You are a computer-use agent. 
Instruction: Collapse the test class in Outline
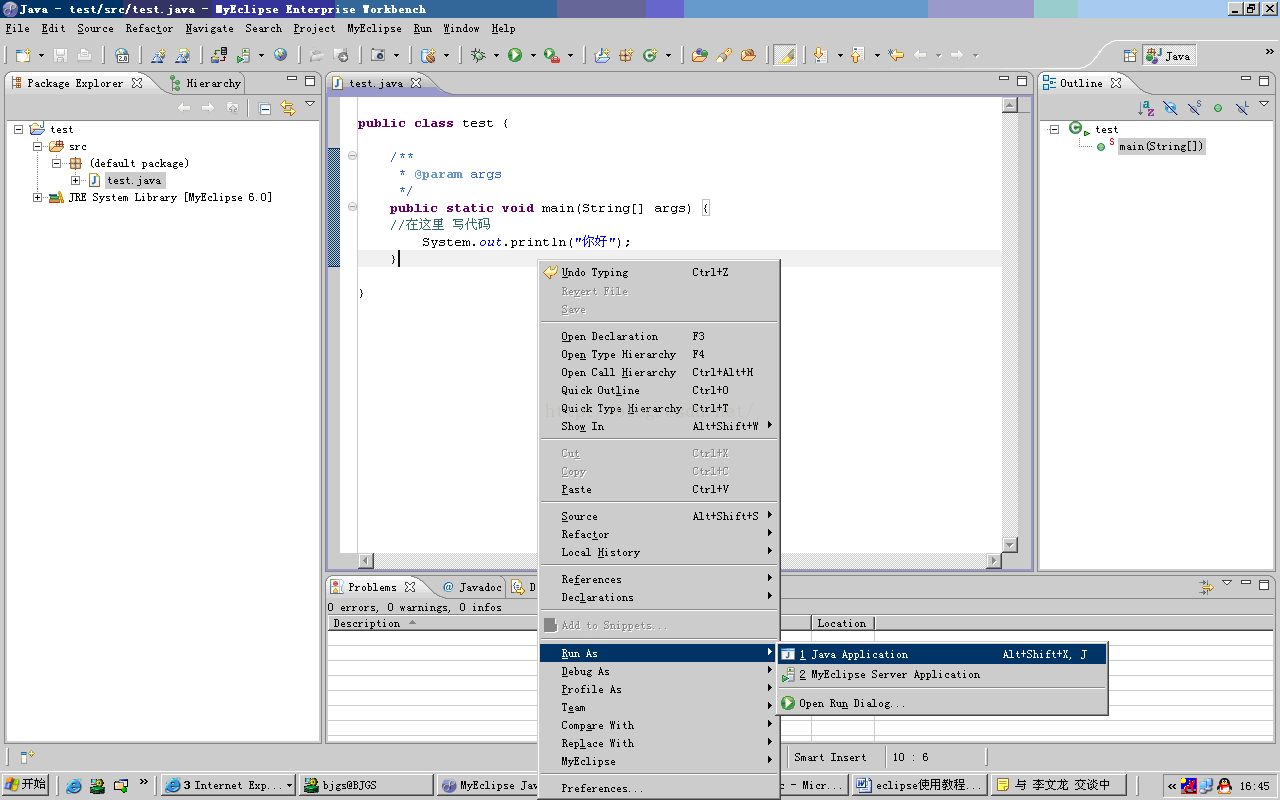pos(1054,129)
